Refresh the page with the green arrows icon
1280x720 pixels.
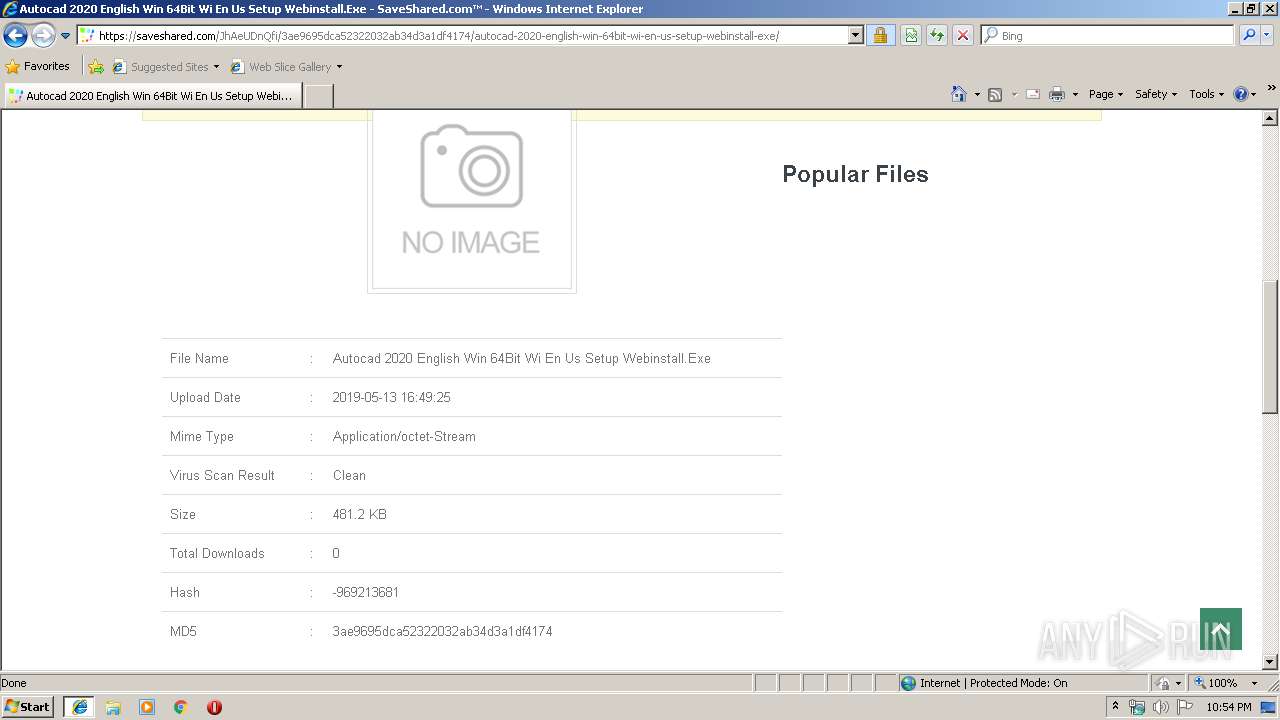[x=937, y=36]
